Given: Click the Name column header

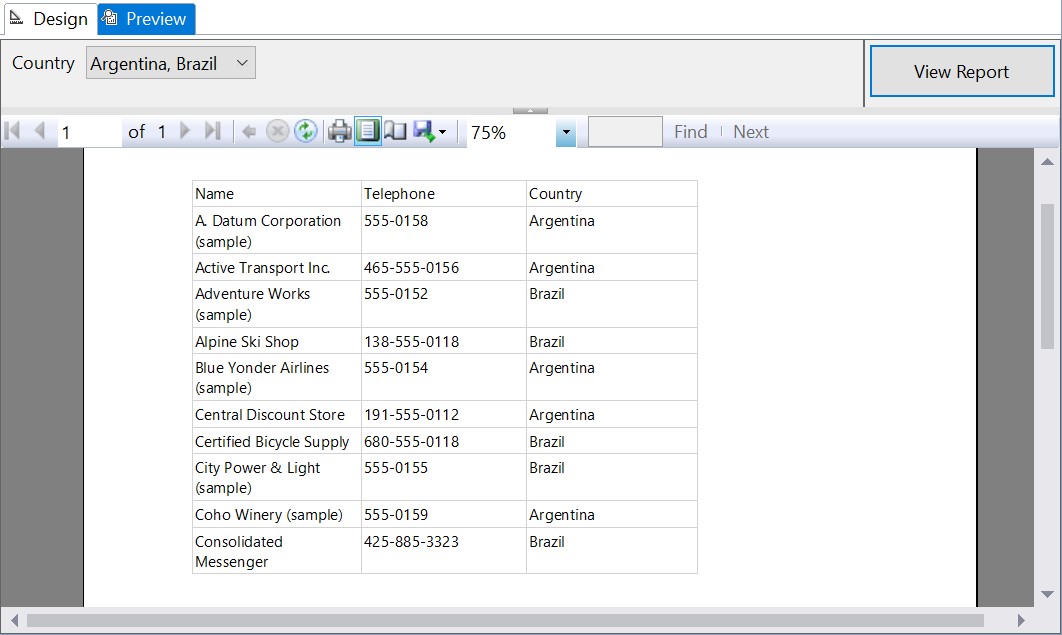Looking at the screenshot, I should [x=276, y=194].
